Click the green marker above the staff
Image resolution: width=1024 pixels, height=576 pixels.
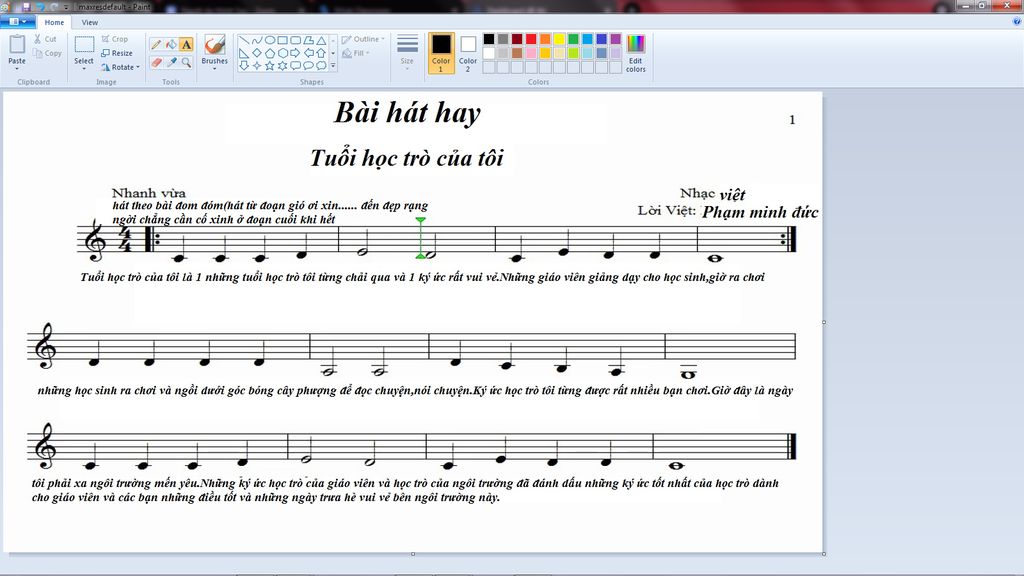[421, 221]
